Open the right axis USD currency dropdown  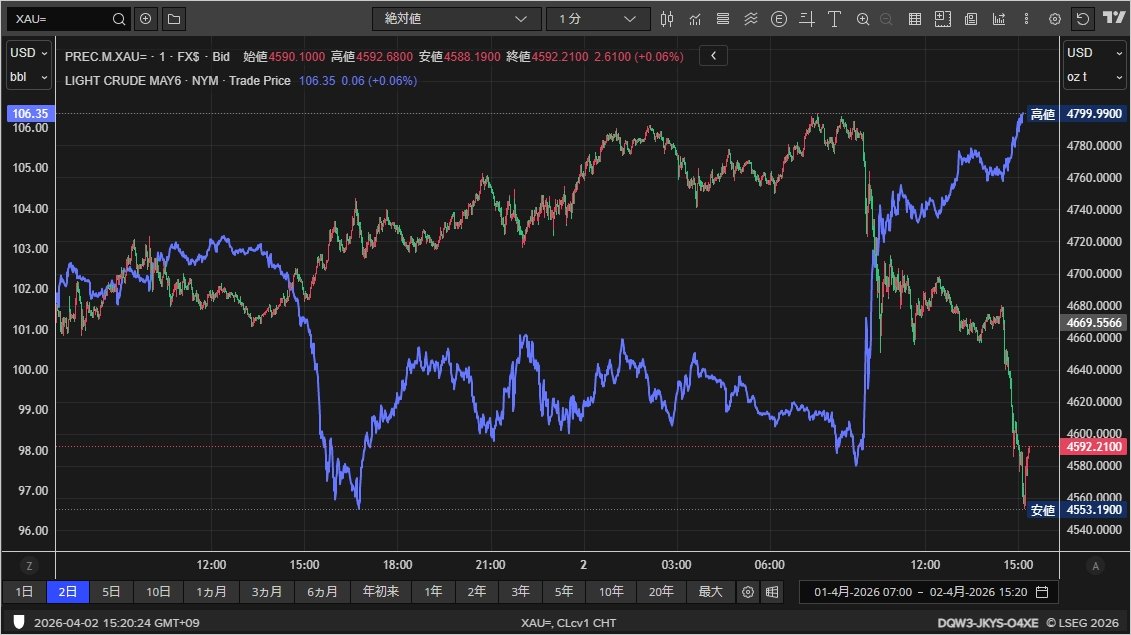pyautogui.click(x=1094, y=53)
